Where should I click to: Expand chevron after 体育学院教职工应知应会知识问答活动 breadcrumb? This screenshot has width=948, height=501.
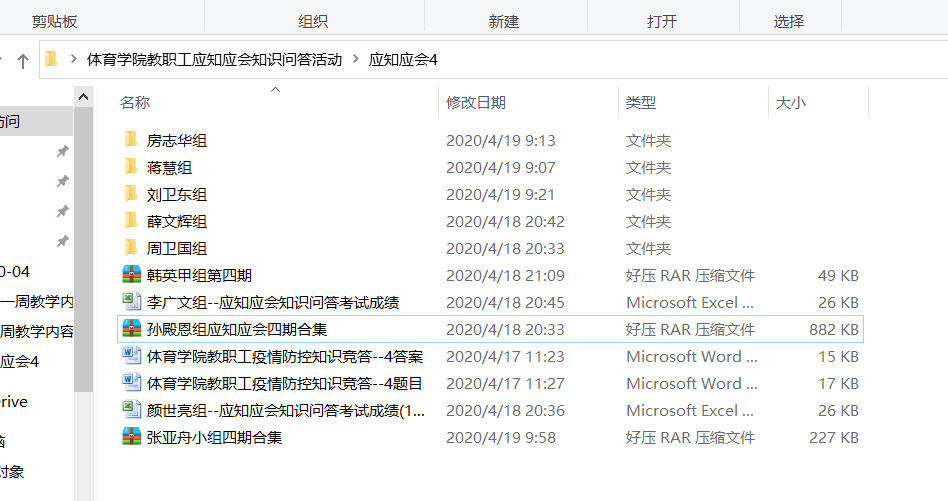click(355, 60)
